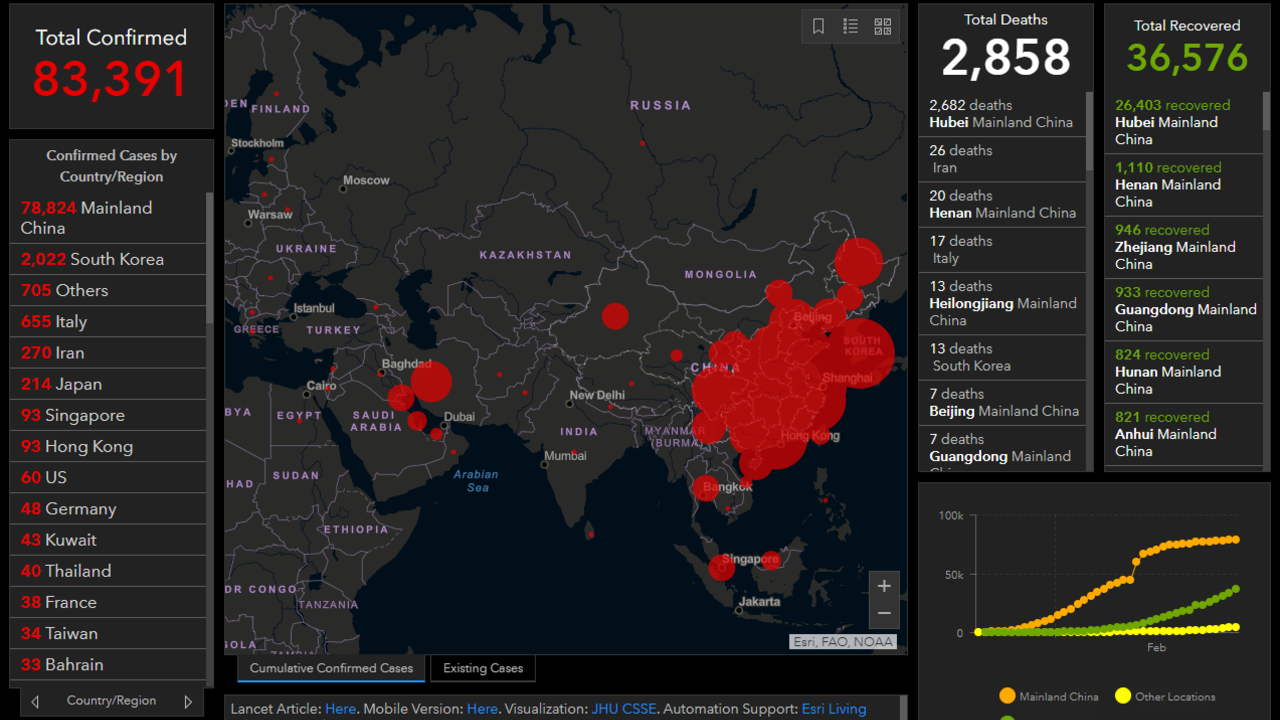
Task: Switch to Cumulative Confirmed Cases tab
Action: (x=331, y=669)
